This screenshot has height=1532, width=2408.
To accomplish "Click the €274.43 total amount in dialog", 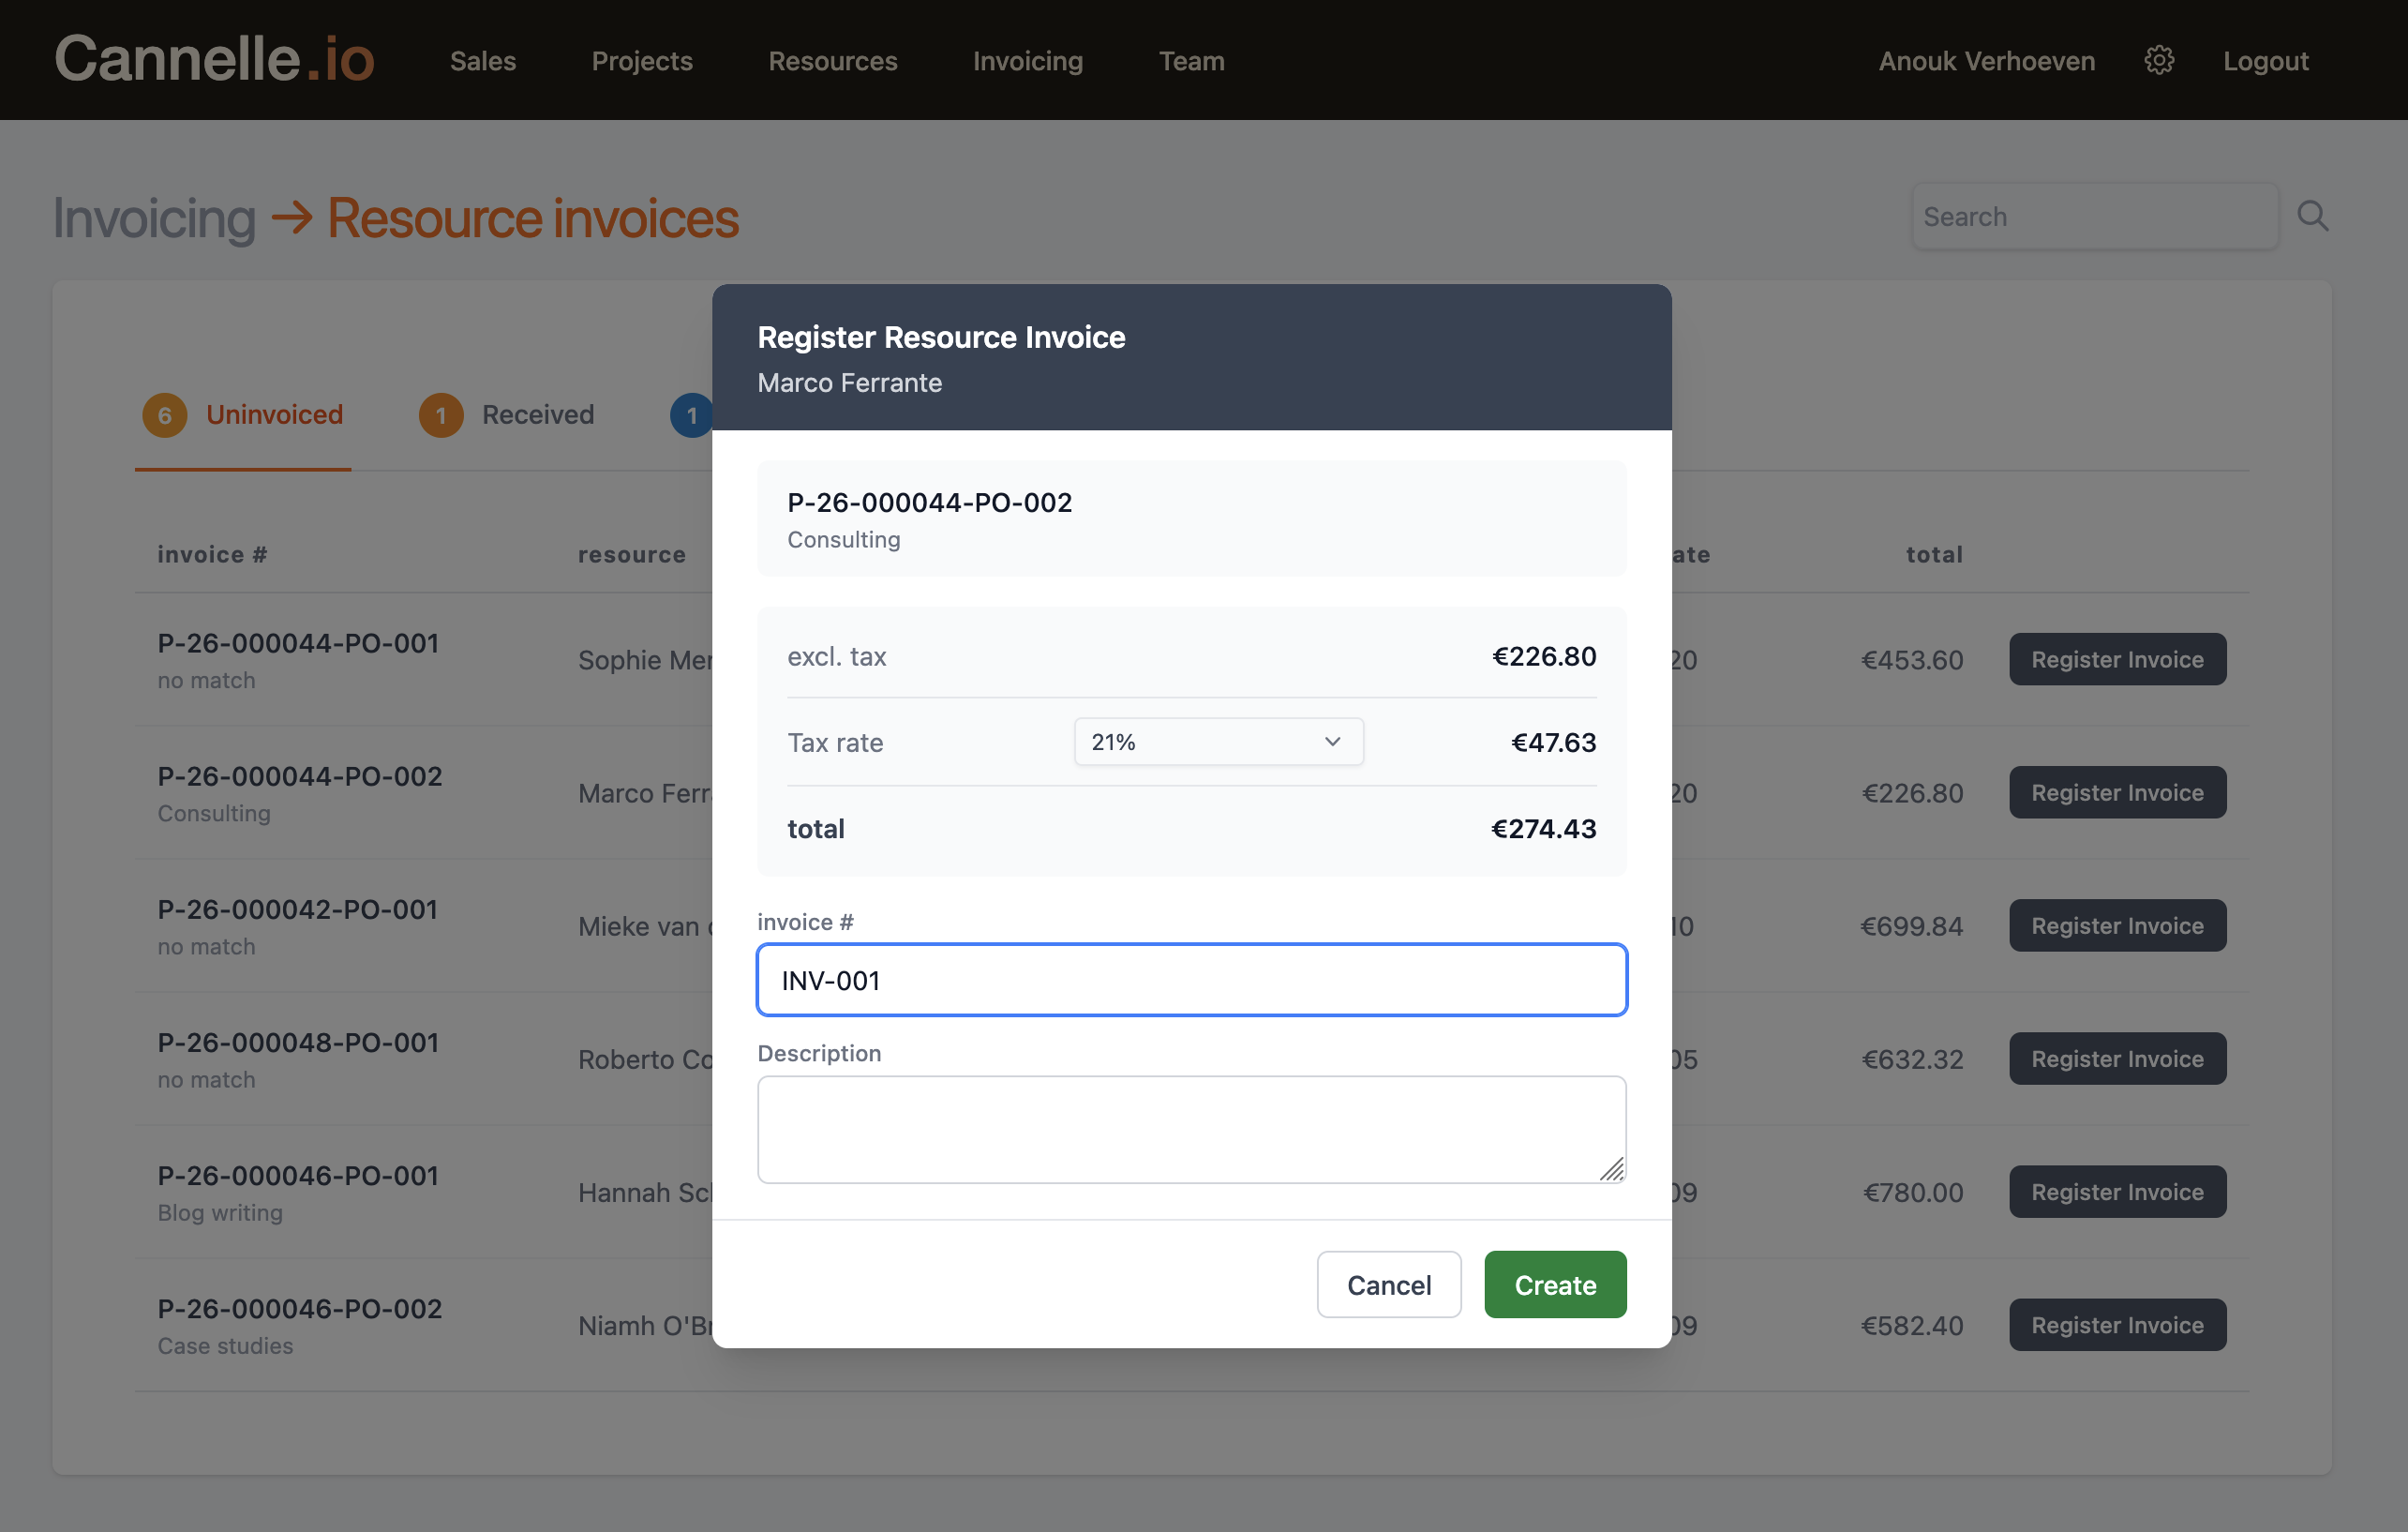I will (x=1543, y=829).
